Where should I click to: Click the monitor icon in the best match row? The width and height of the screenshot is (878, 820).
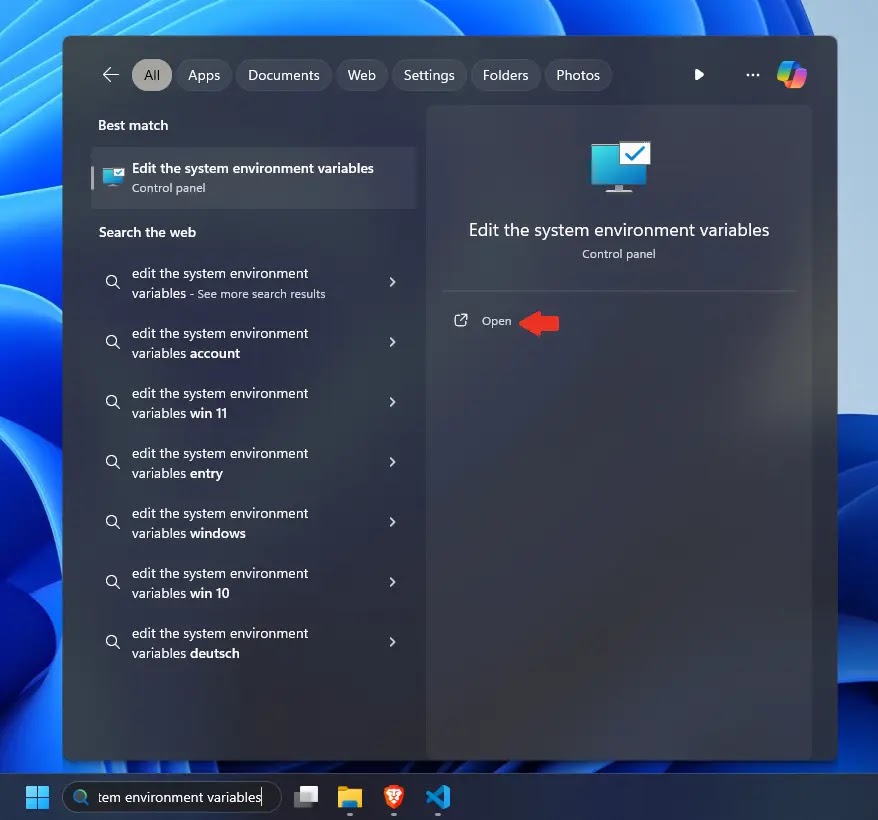tap(114, 177)
